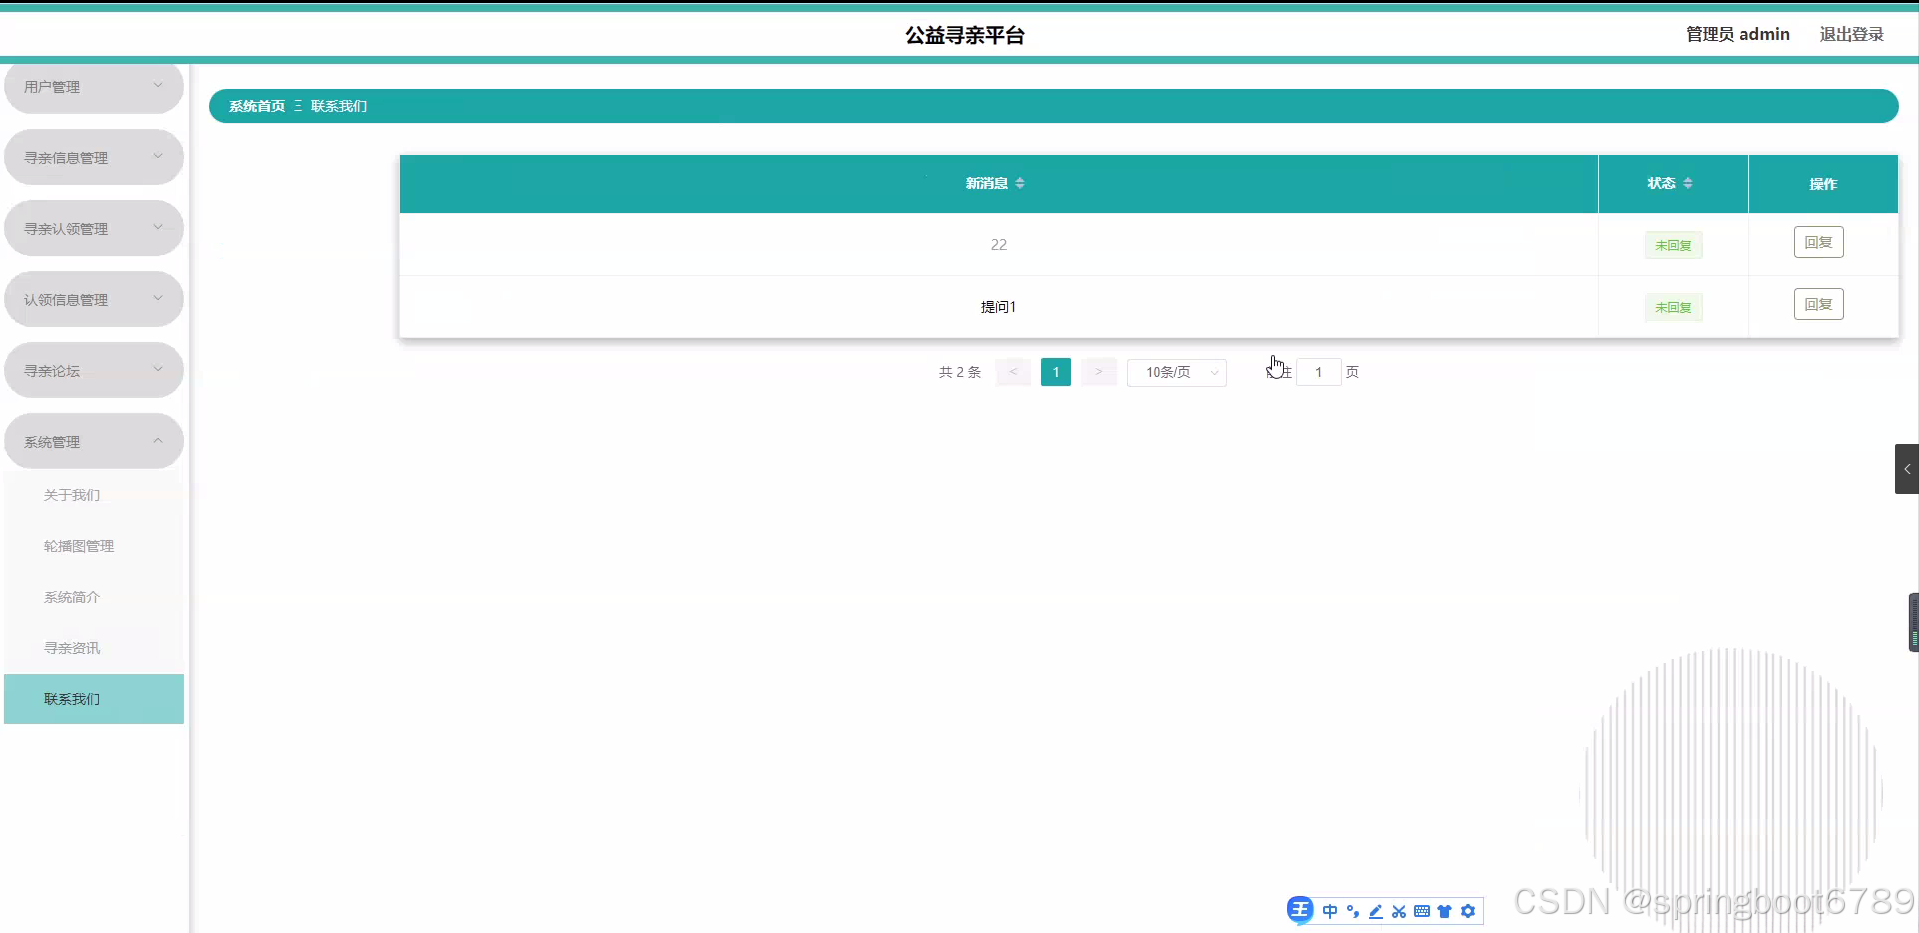Select the 联系我们 submenu item
Screen dimensions: 1919x933
tap(94, 699)
